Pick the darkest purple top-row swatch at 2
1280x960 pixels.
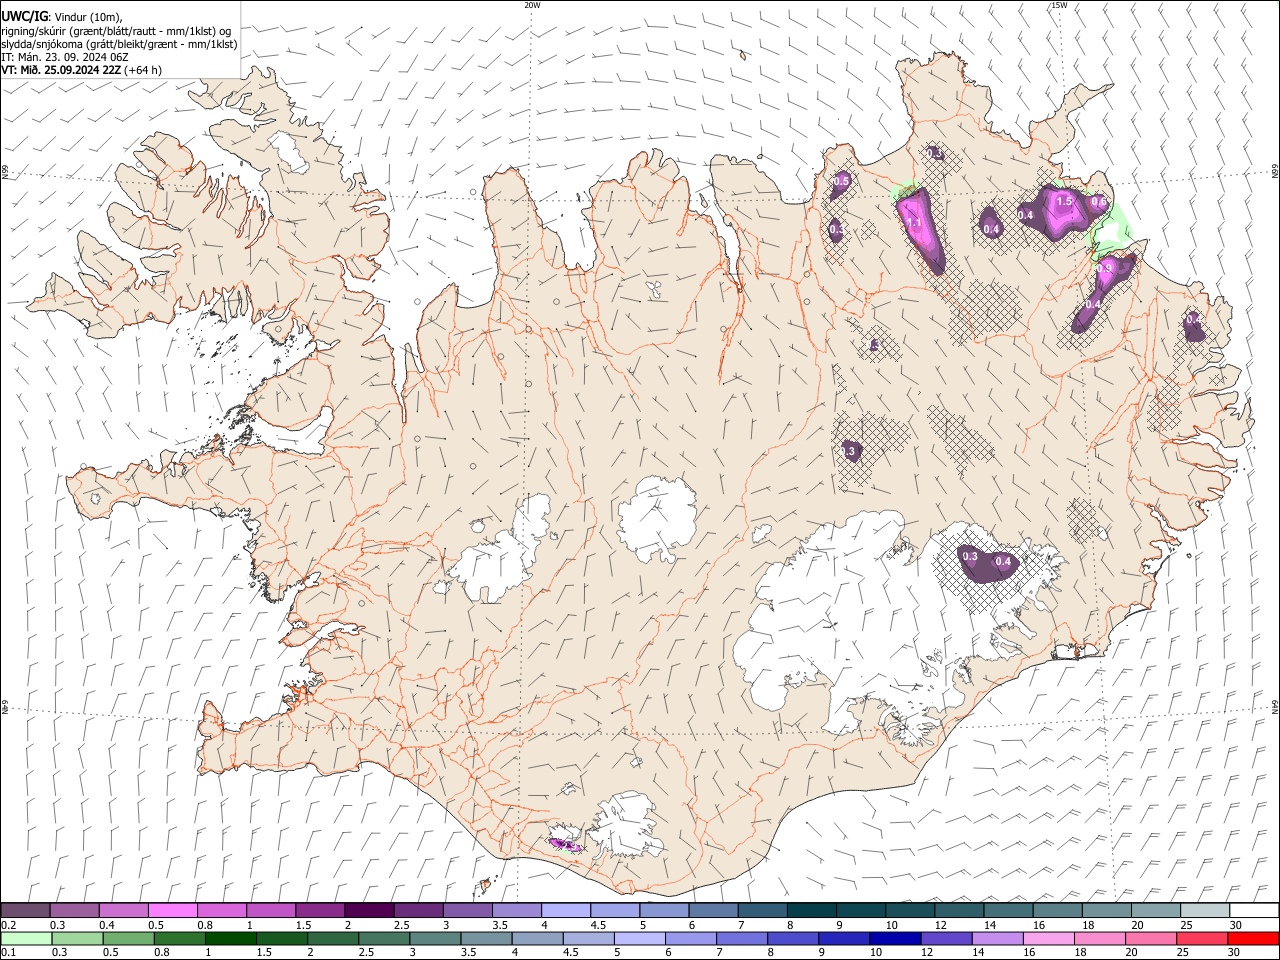(x=369, y=911)
